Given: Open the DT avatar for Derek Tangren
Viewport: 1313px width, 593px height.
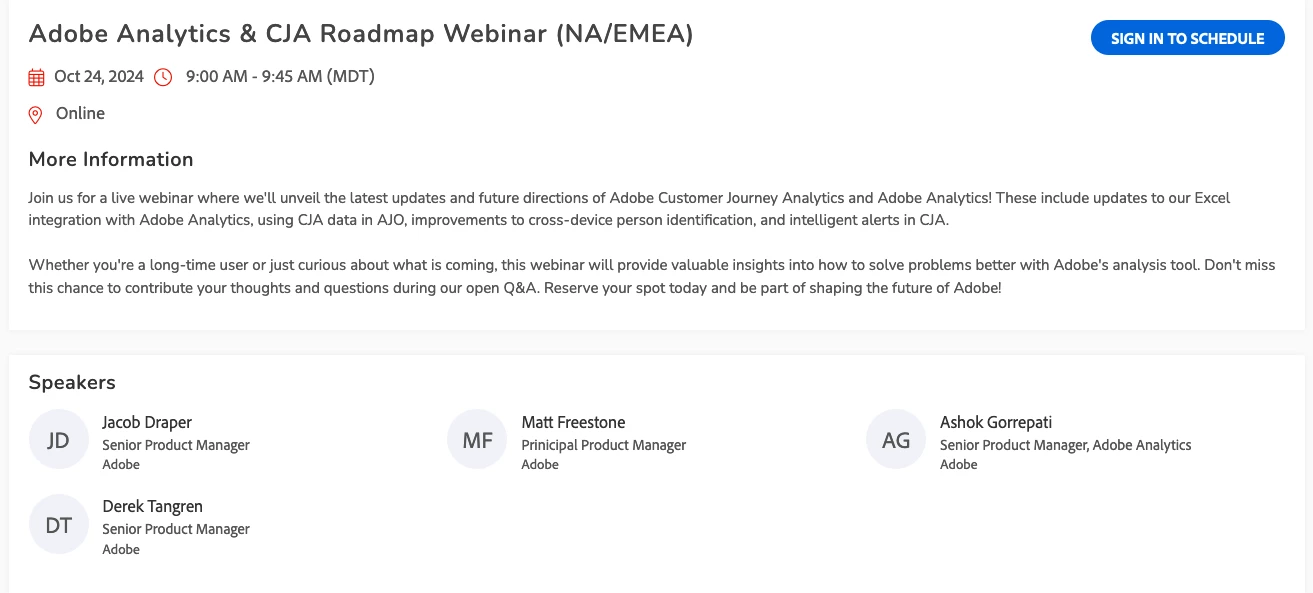Looking at the screenshot, I should click(x=58, y=524).
